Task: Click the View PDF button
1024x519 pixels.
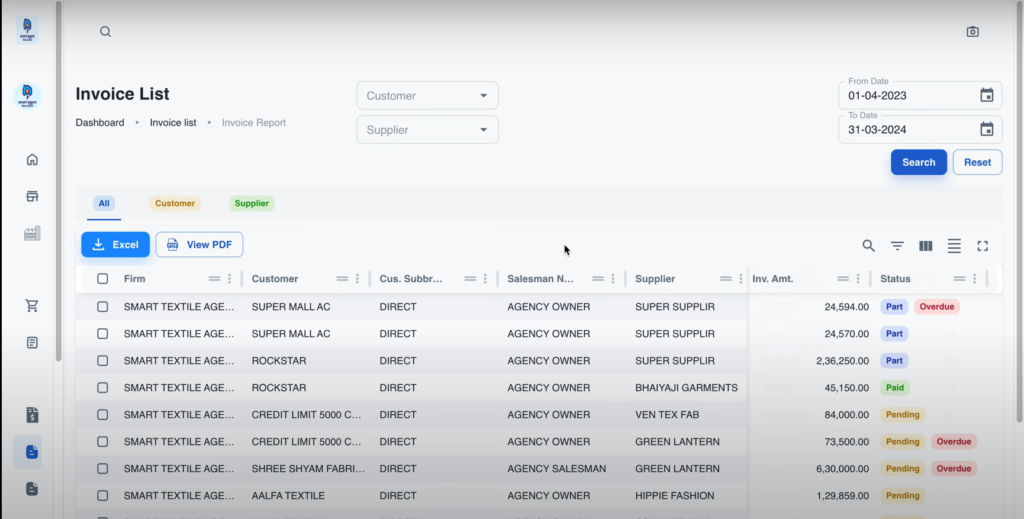Action: click(x=199, y=244)
